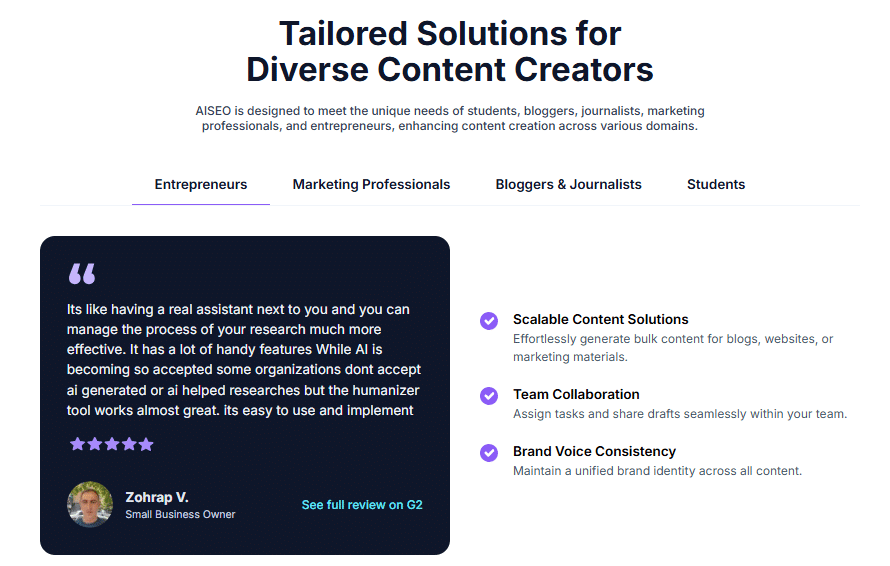Click the Small Business Owner label
The image size is (890, 566).
[x=180, y=515]
